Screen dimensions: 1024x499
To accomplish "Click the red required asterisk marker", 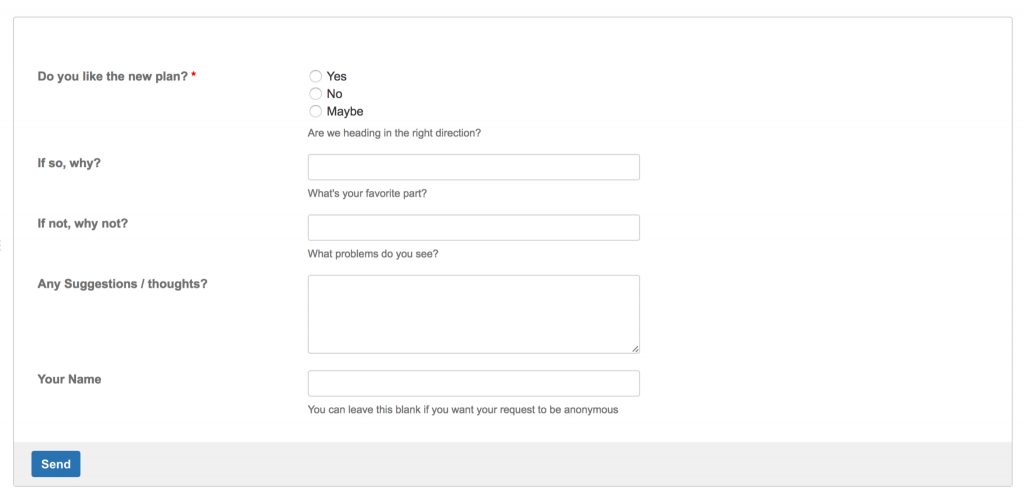I will pos(193,76).
